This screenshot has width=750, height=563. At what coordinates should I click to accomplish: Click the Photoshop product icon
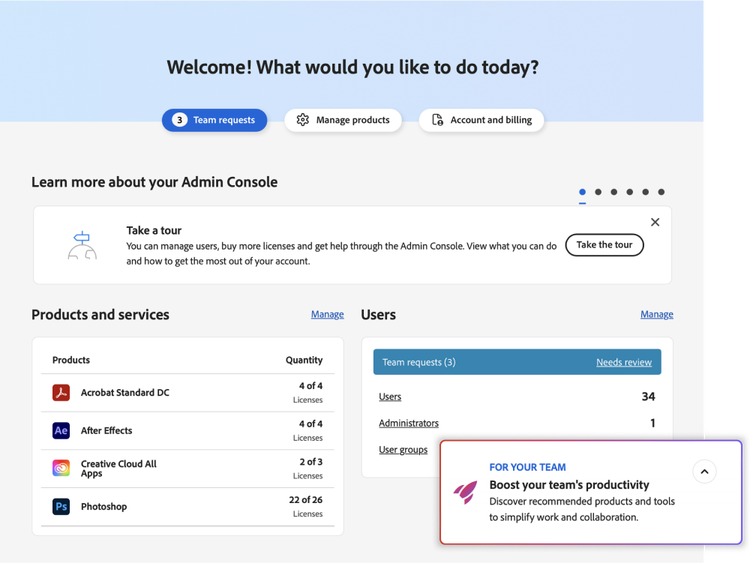click(61, 507)
